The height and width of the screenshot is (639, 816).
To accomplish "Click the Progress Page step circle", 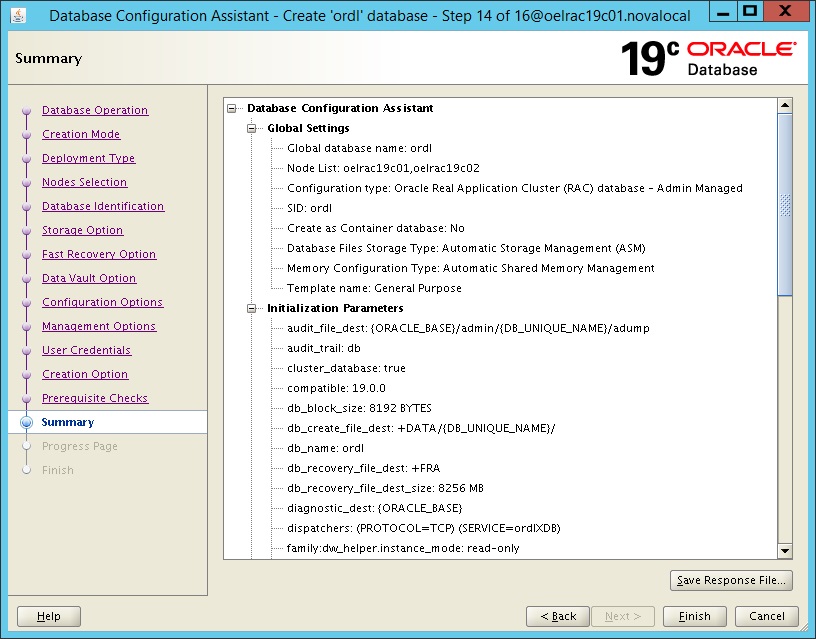I will coord(28,446).
